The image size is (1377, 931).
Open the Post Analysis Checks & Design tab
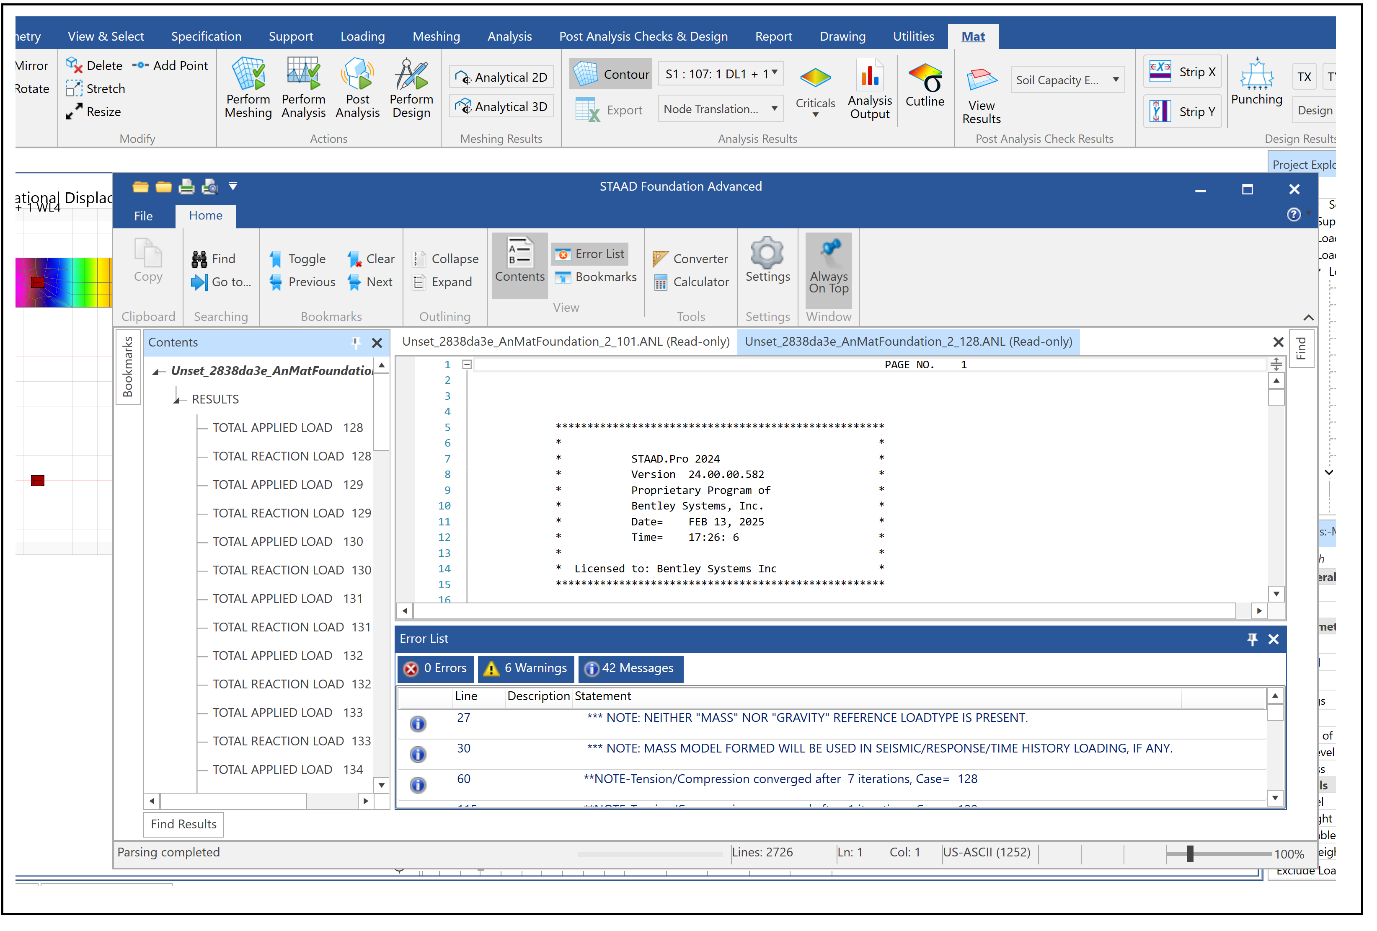pyautogui.click(x=643, y=36)
